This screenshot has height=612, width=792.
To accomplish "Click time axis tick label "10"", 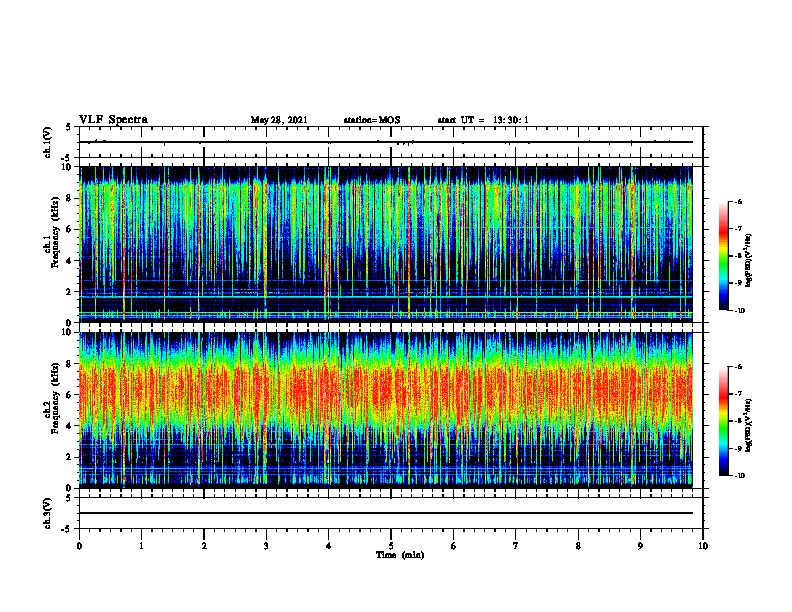I will click(703, 546).
